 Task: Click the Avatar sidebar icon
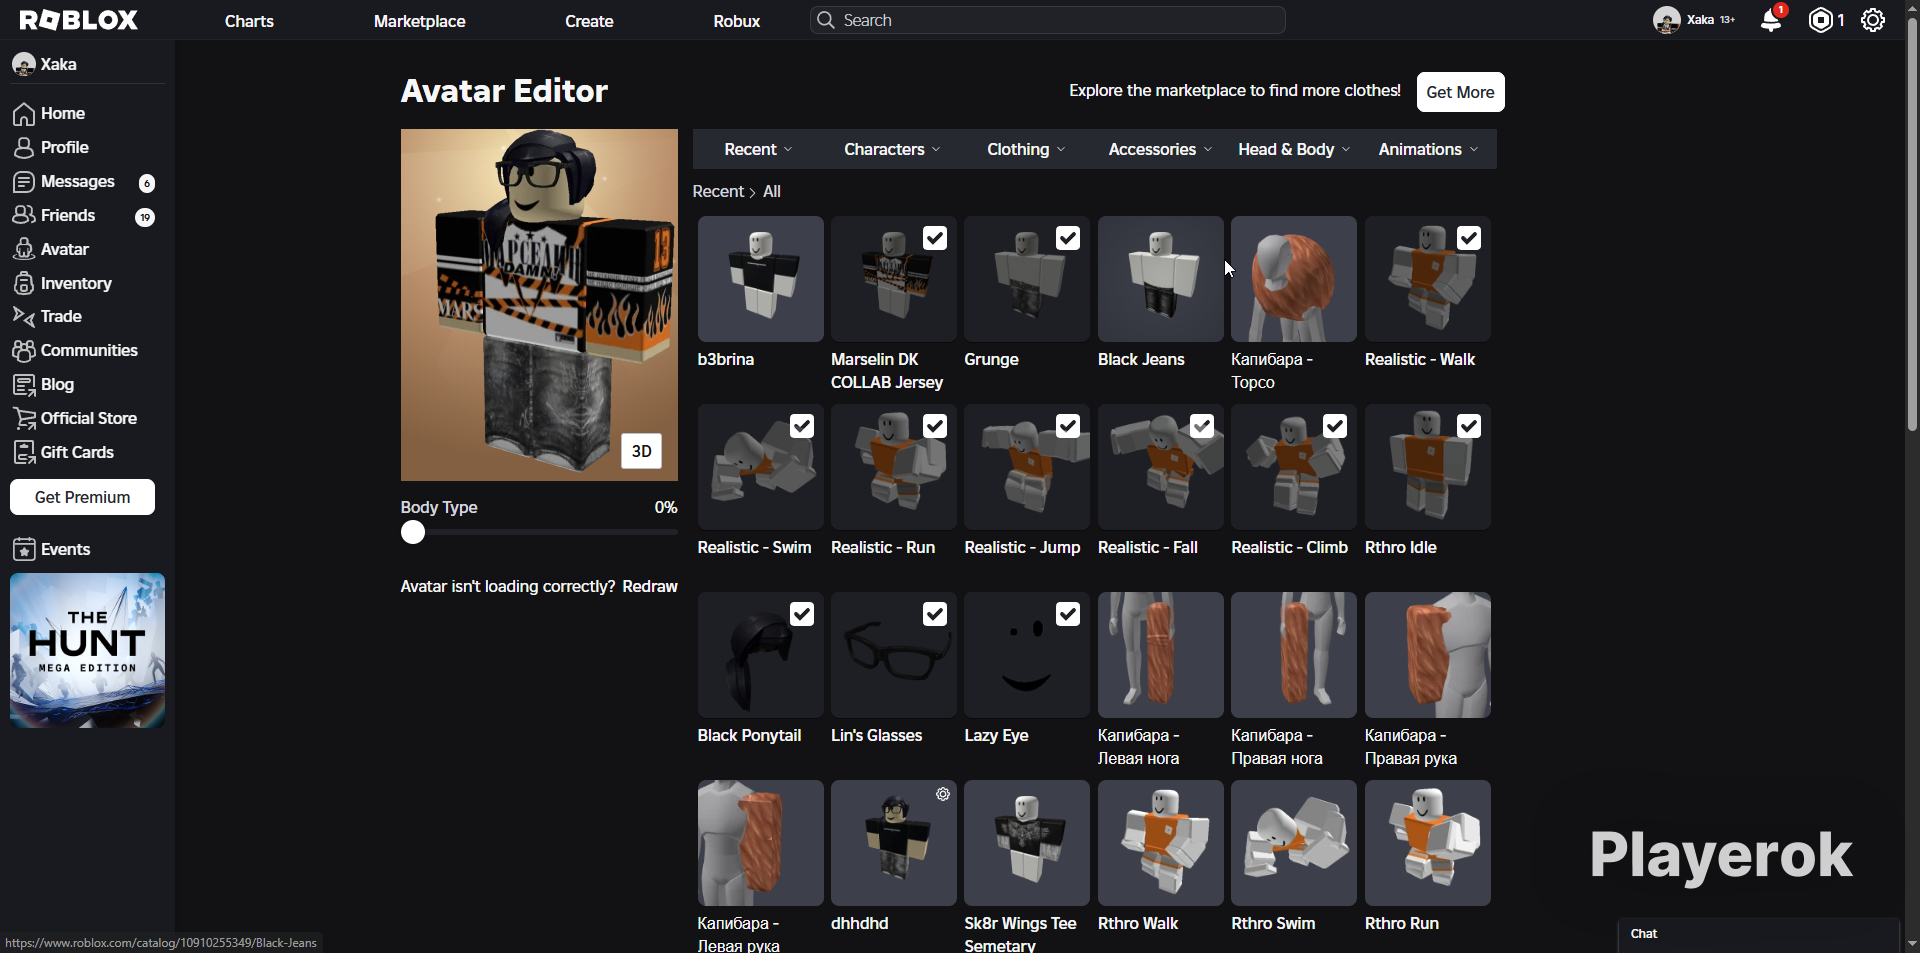tap(24, 250)
